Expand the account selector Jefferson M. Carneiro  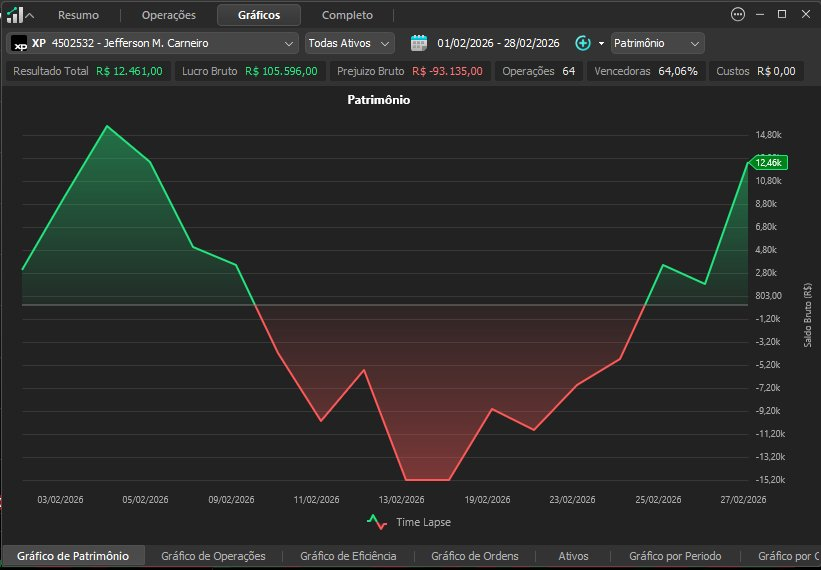152,43
